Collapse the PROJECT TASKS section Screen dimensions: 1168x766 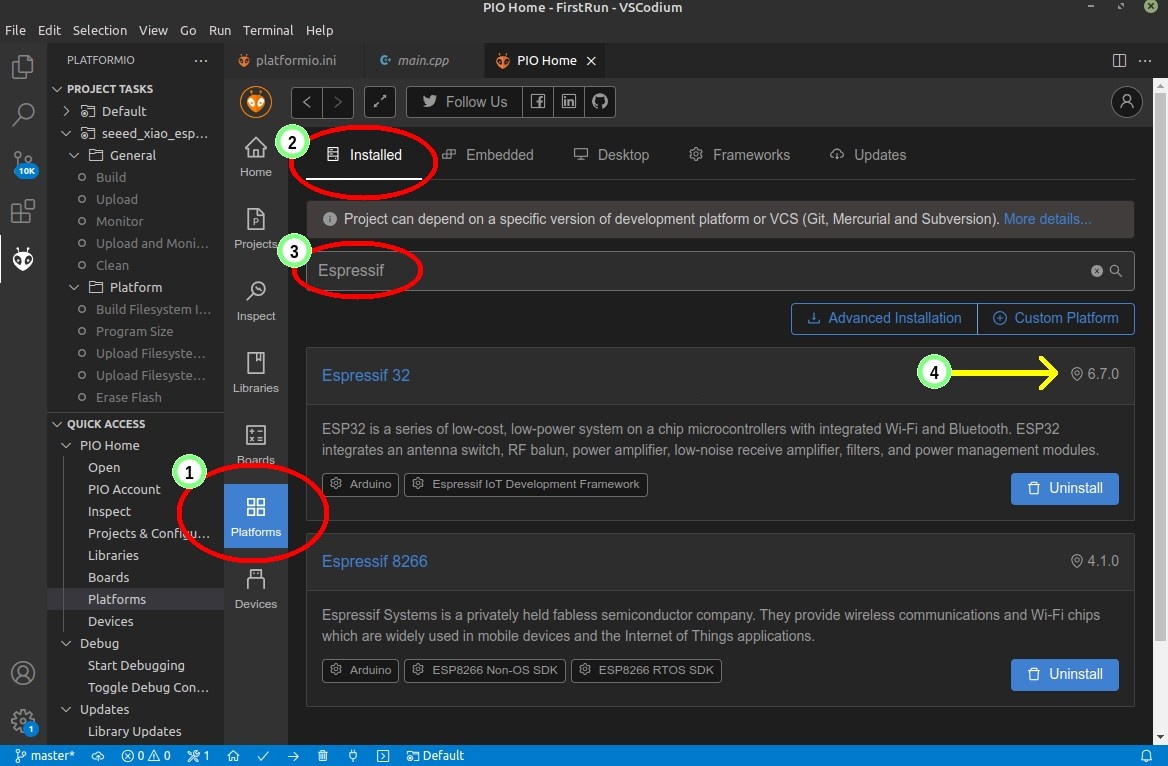57,89
